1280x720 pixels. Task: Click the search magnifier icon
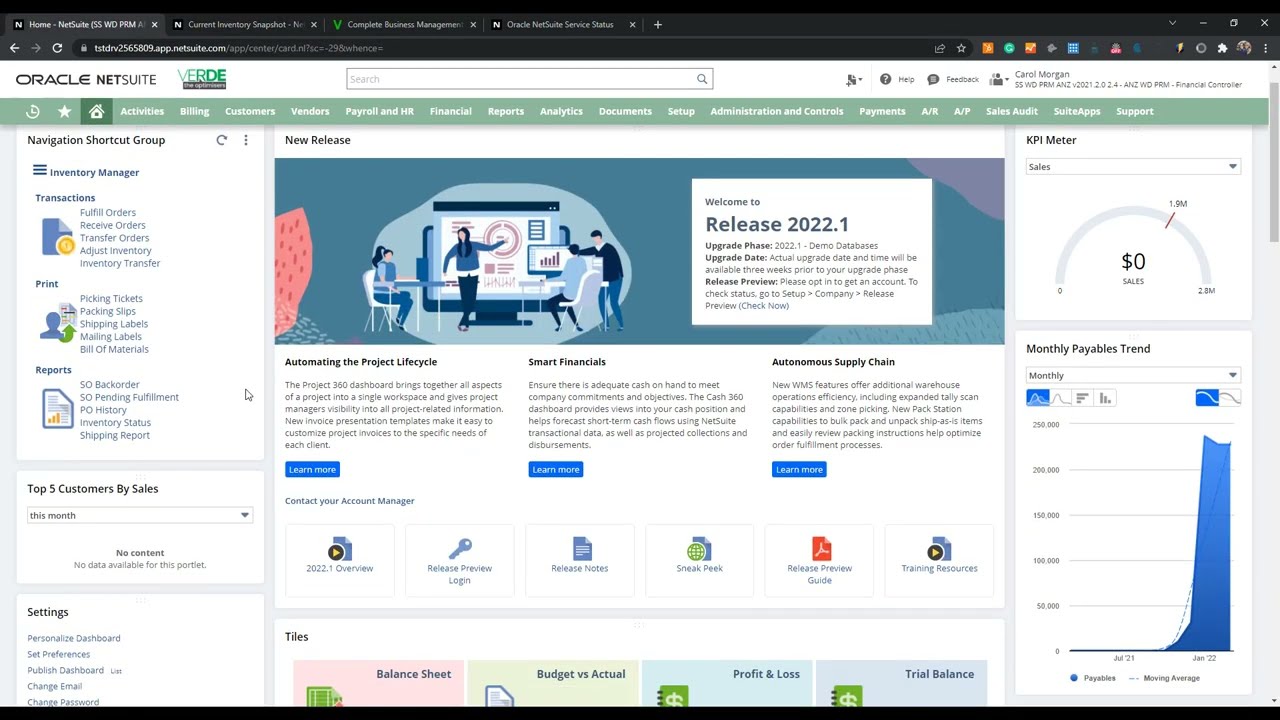pos(702,79)
